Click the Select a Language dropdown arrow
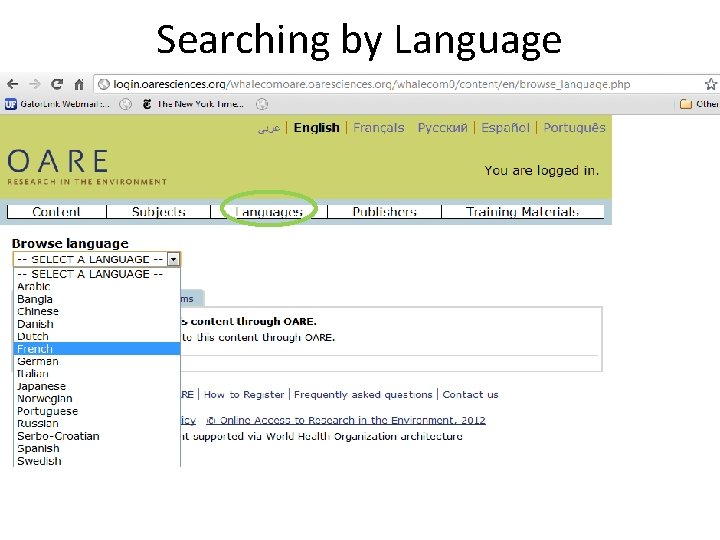The width and height of the screenshot is (720, 540). [x=173, y=259]
